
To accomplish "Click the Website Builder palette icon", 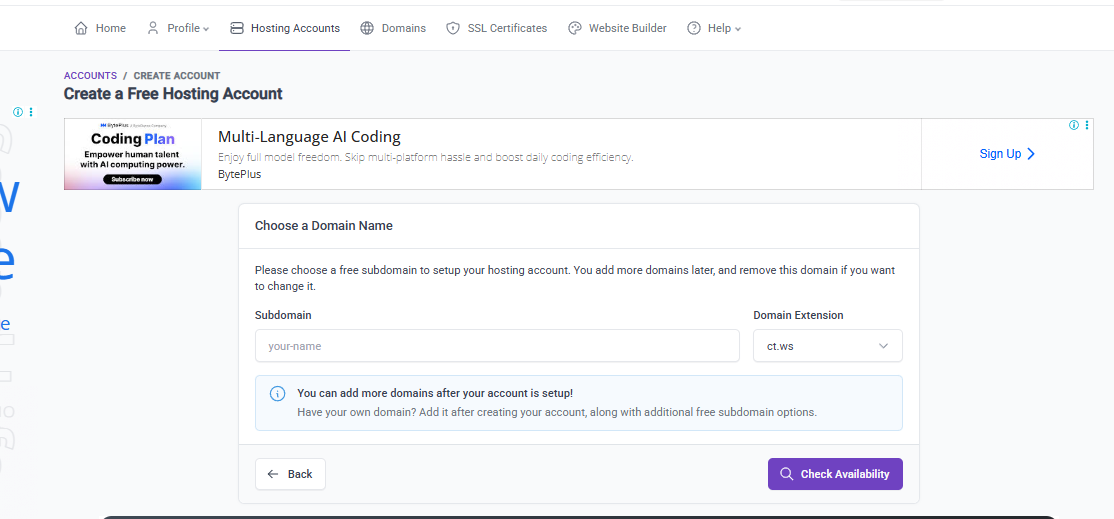I will tap(575, 28).
